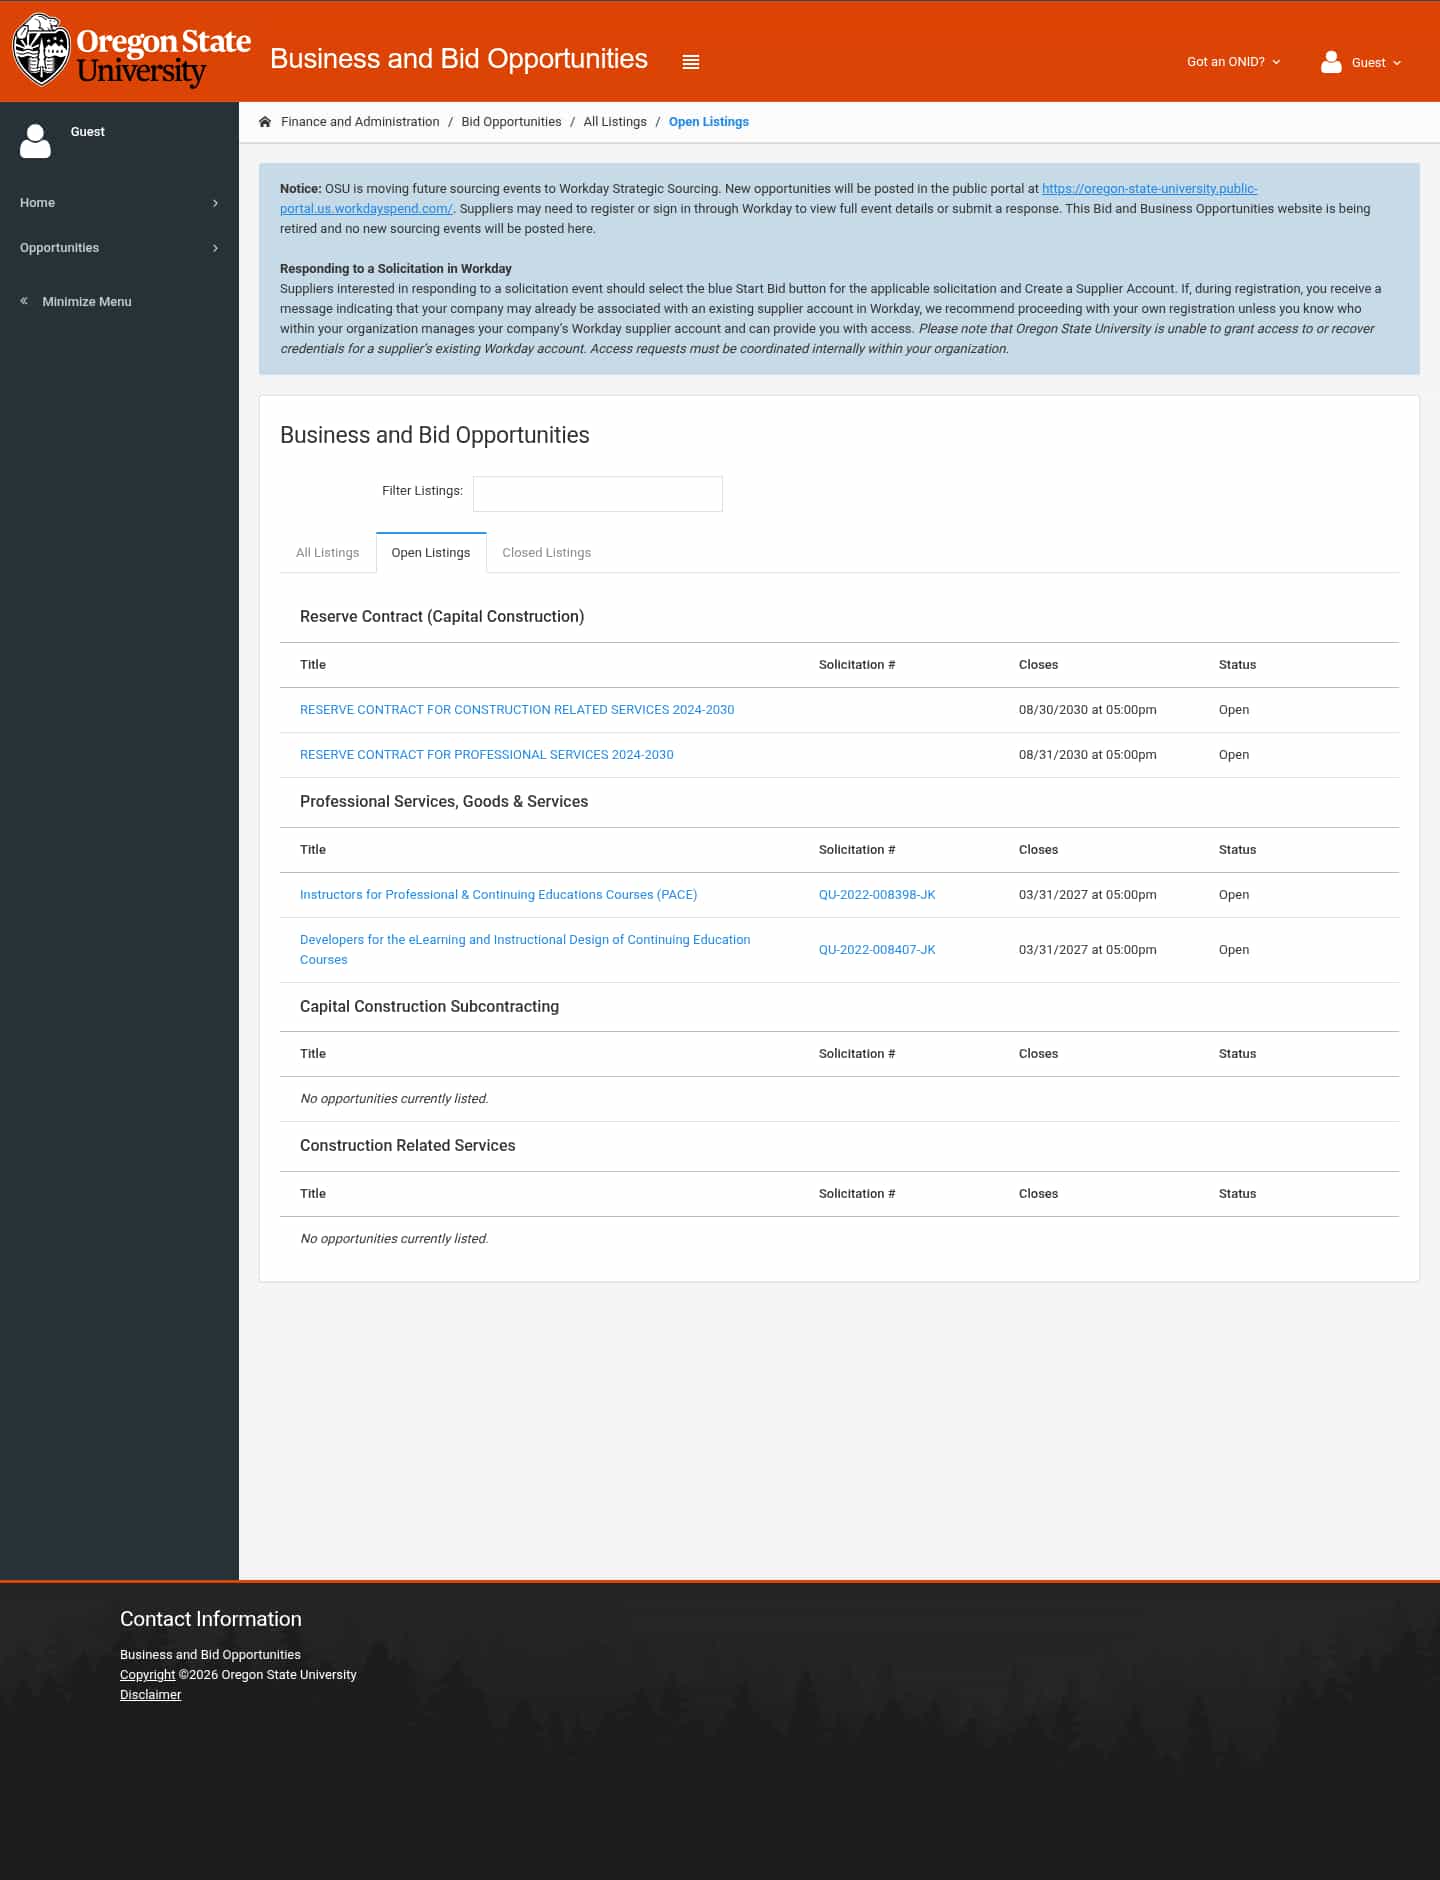This screenshot has width=1440, height=1880.
Task: Click the Contact Information footer heading
Action: coord(211,1619)
